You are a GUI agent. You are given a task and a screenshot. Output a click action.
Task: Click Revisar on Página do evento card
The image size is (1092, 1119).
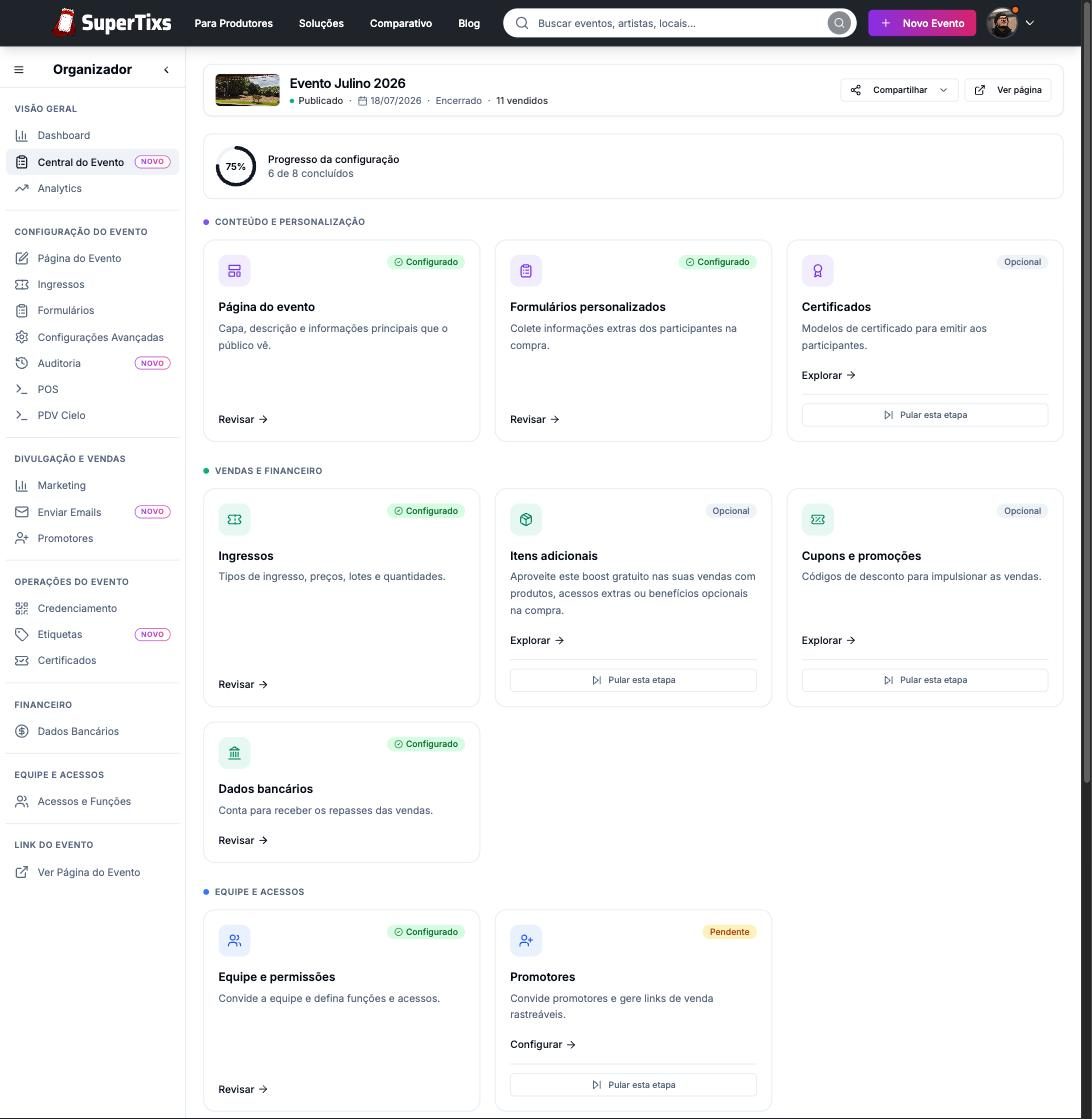(243, 420)
